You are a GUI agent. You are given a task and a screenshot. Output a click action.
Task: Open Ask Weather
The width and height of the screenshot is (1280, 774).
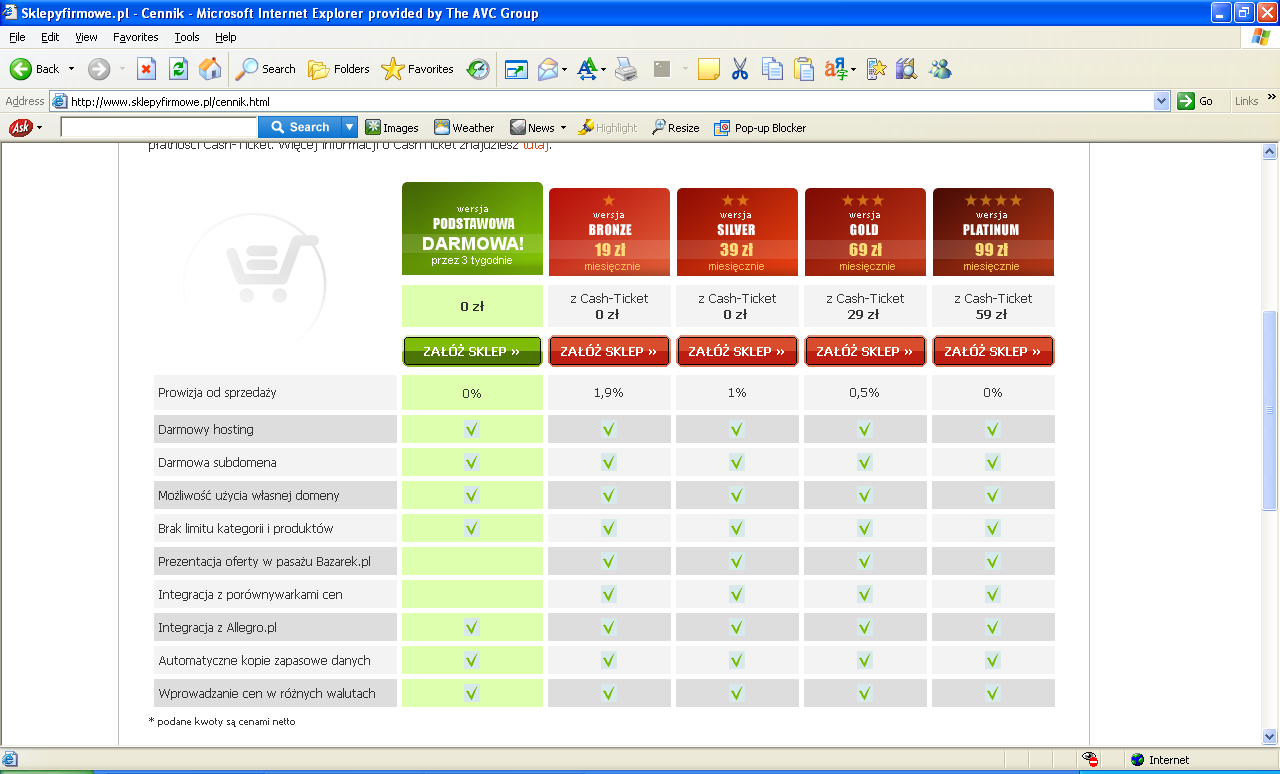point(464,127)
